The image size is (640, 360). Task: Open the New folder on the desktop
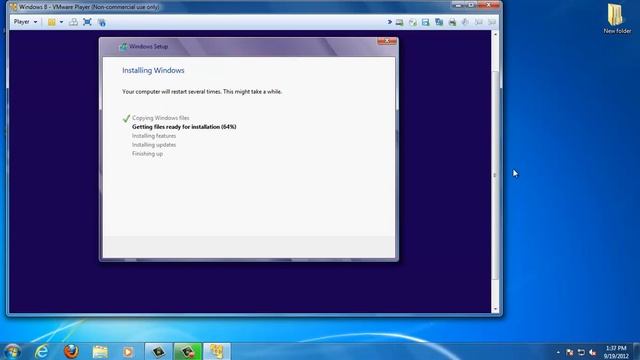pyautogui.click(x=617, y=19)
